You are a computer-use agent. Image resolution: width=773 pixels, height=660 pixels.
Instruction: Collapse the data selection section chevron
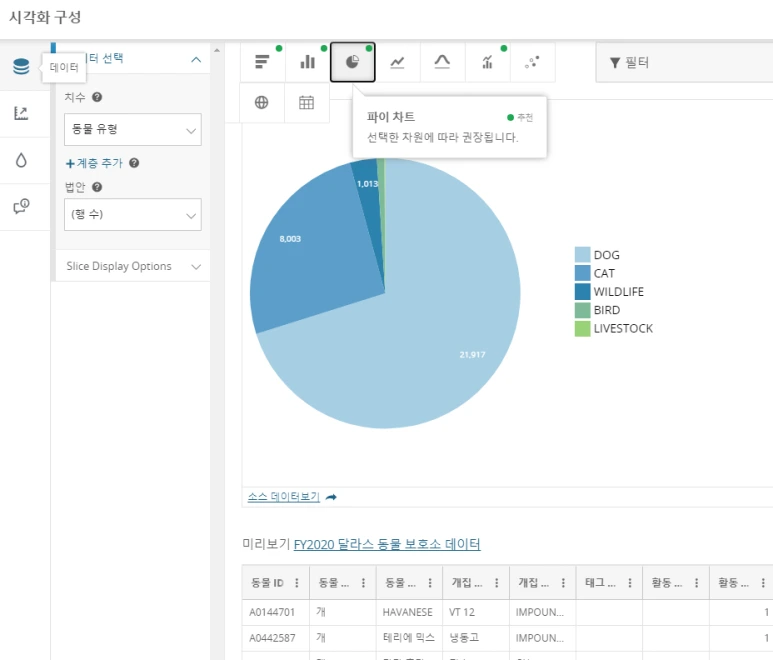pyautogui.click(x=196, y=60)
